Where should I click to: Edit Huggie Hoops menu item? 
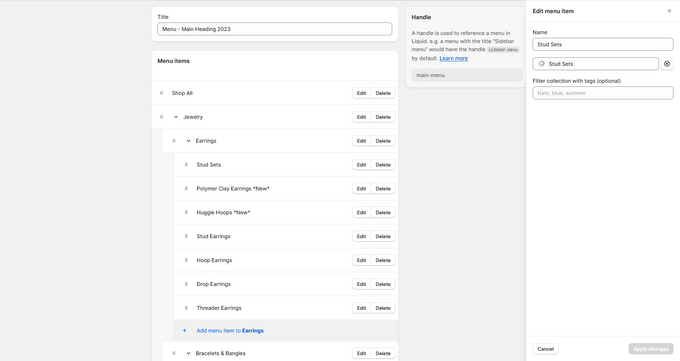(x=361, y=212)
